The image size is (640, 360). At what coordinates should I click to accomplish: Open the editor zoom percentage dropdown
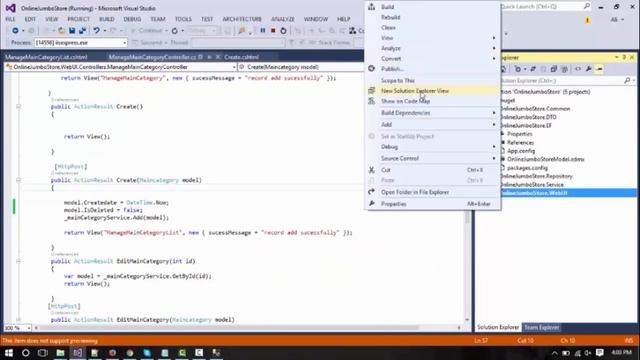coord(28,328)
